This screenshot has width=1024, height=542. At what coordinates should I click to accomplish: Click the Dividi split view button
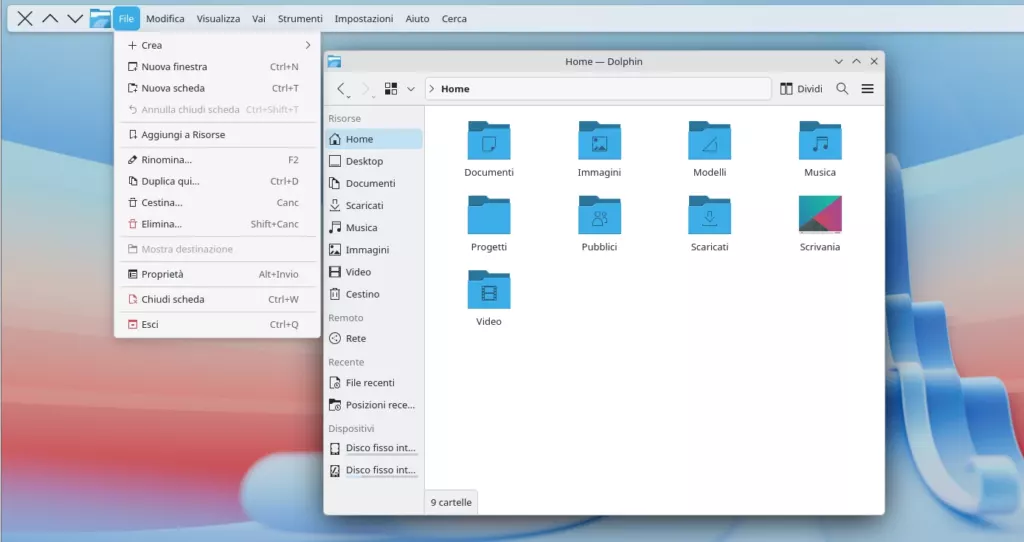click(801, 89)
